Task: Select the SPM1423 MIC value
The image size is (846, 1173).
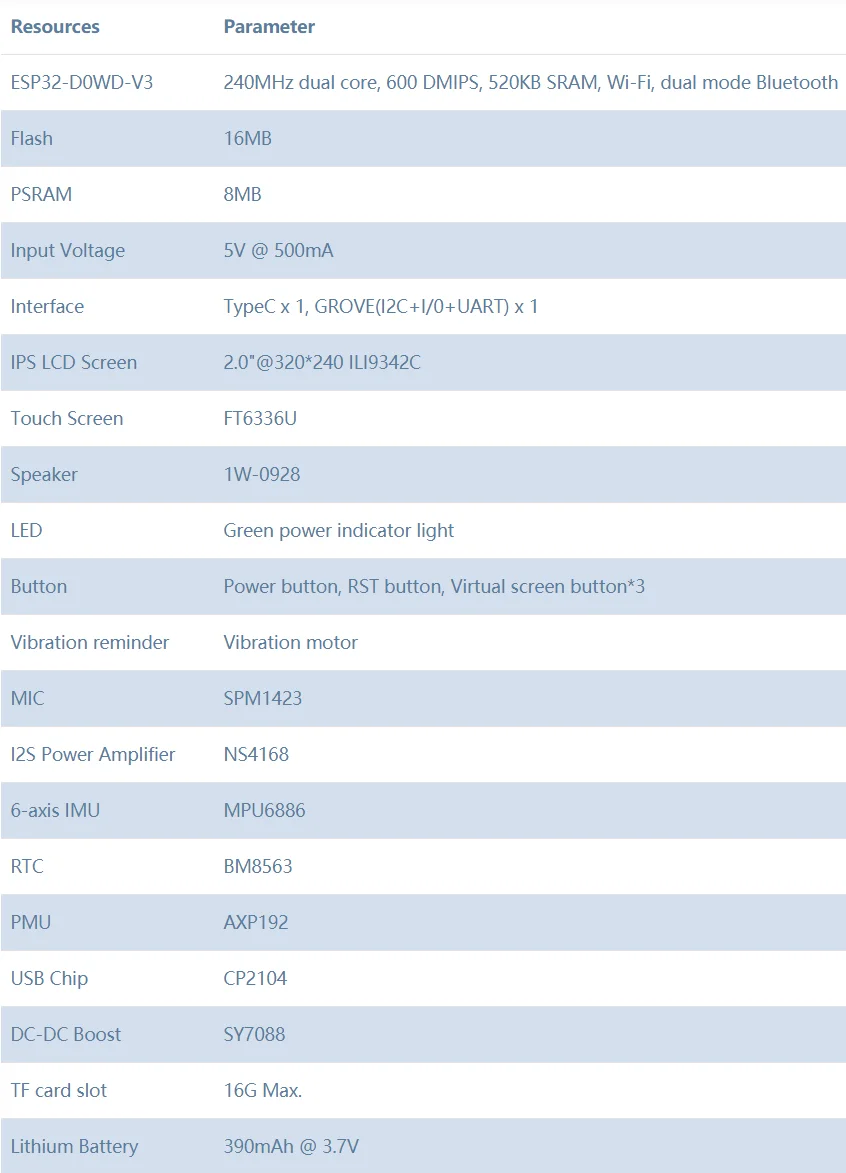Action: point(262,699)
